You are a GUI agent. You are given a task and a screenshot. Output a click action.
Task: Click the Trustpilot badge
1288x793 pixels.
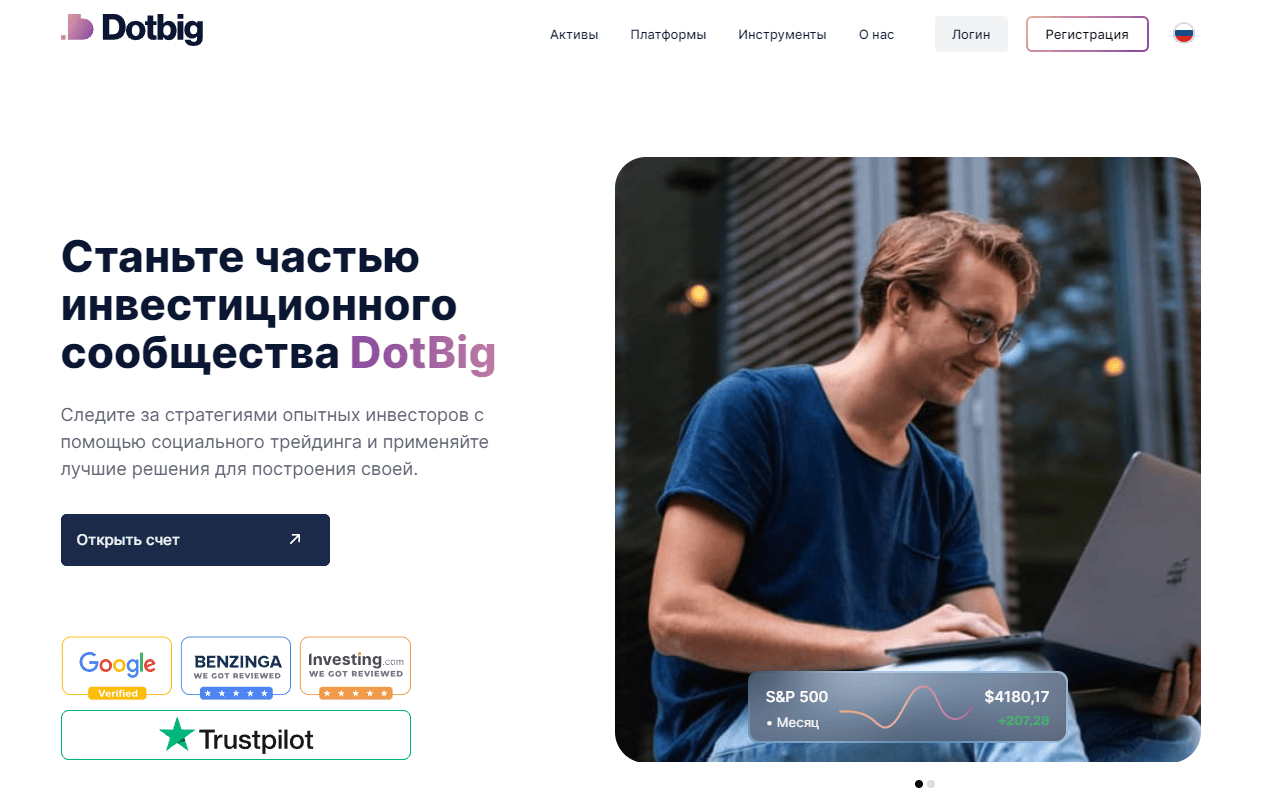[x=236, y=735]
